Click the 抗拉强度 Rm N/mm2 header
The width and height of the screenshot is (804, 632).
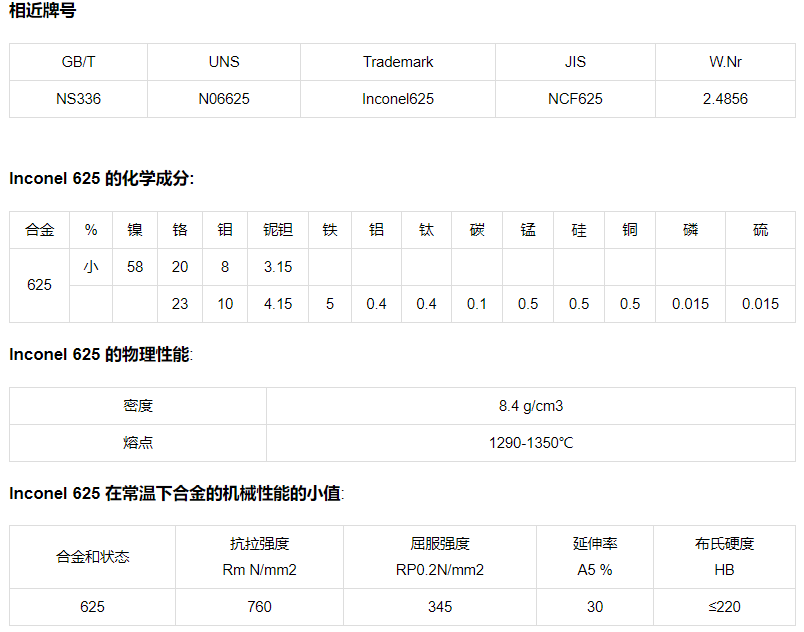tap(259, 557)
